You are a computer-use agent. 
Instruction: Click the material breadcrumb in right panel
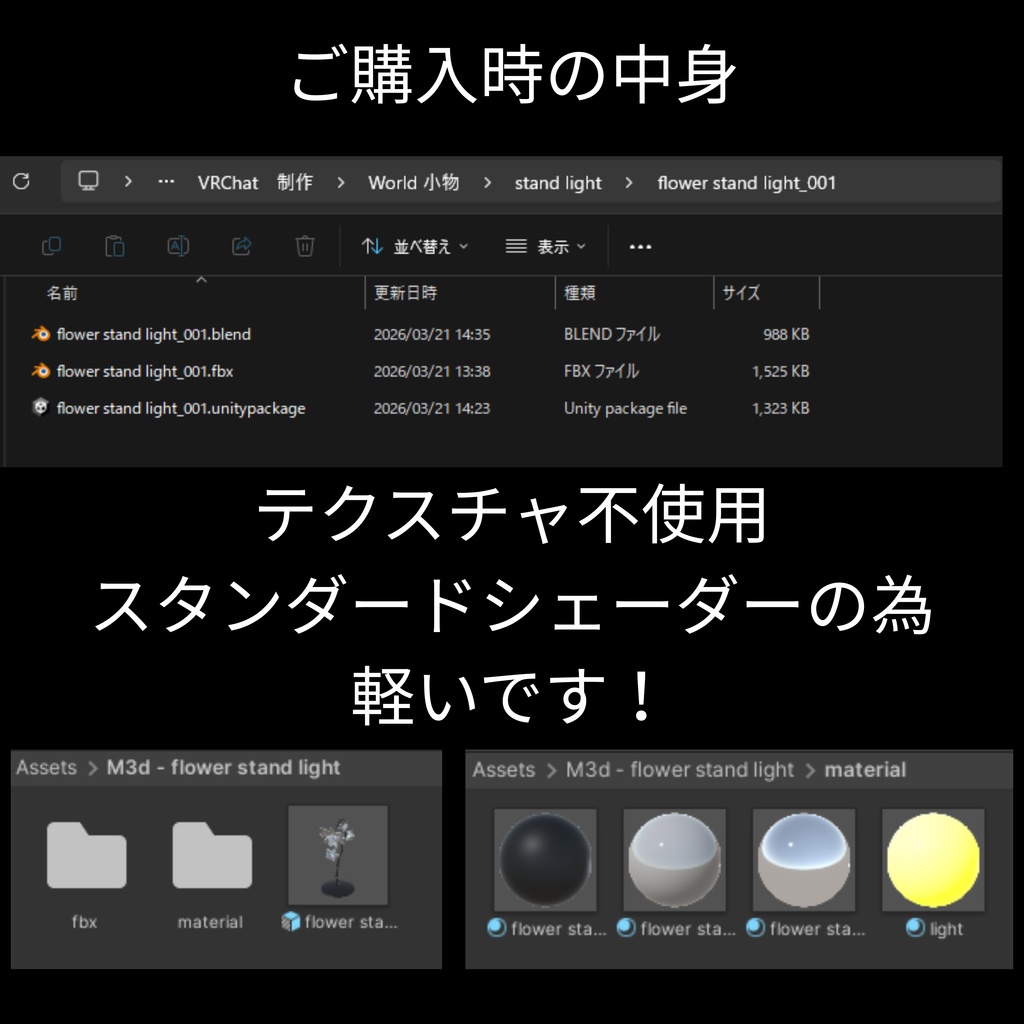[x=865, y=769]
